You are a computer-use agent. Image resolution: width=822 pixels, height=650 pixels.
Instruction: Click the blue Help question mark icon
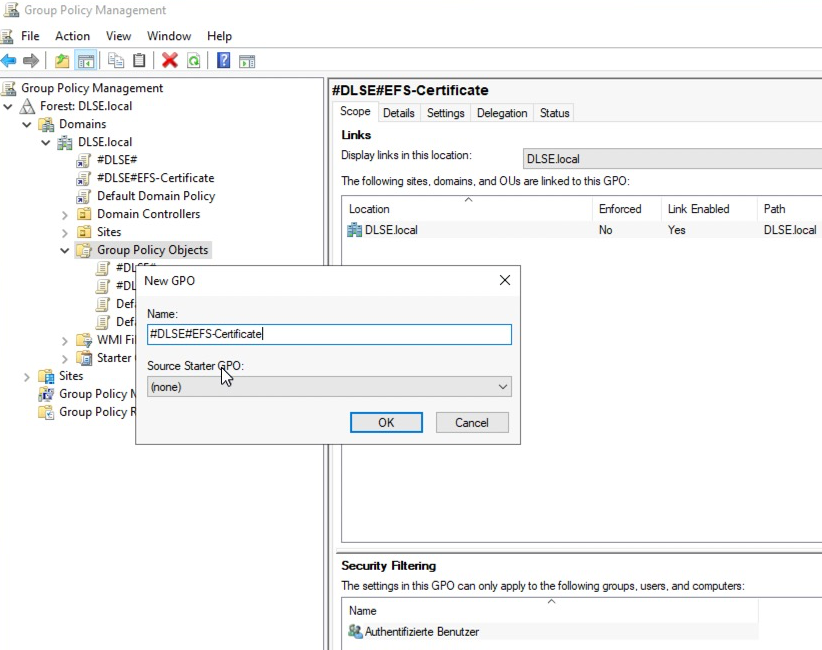pyautogui.click(x=224, y=61)
